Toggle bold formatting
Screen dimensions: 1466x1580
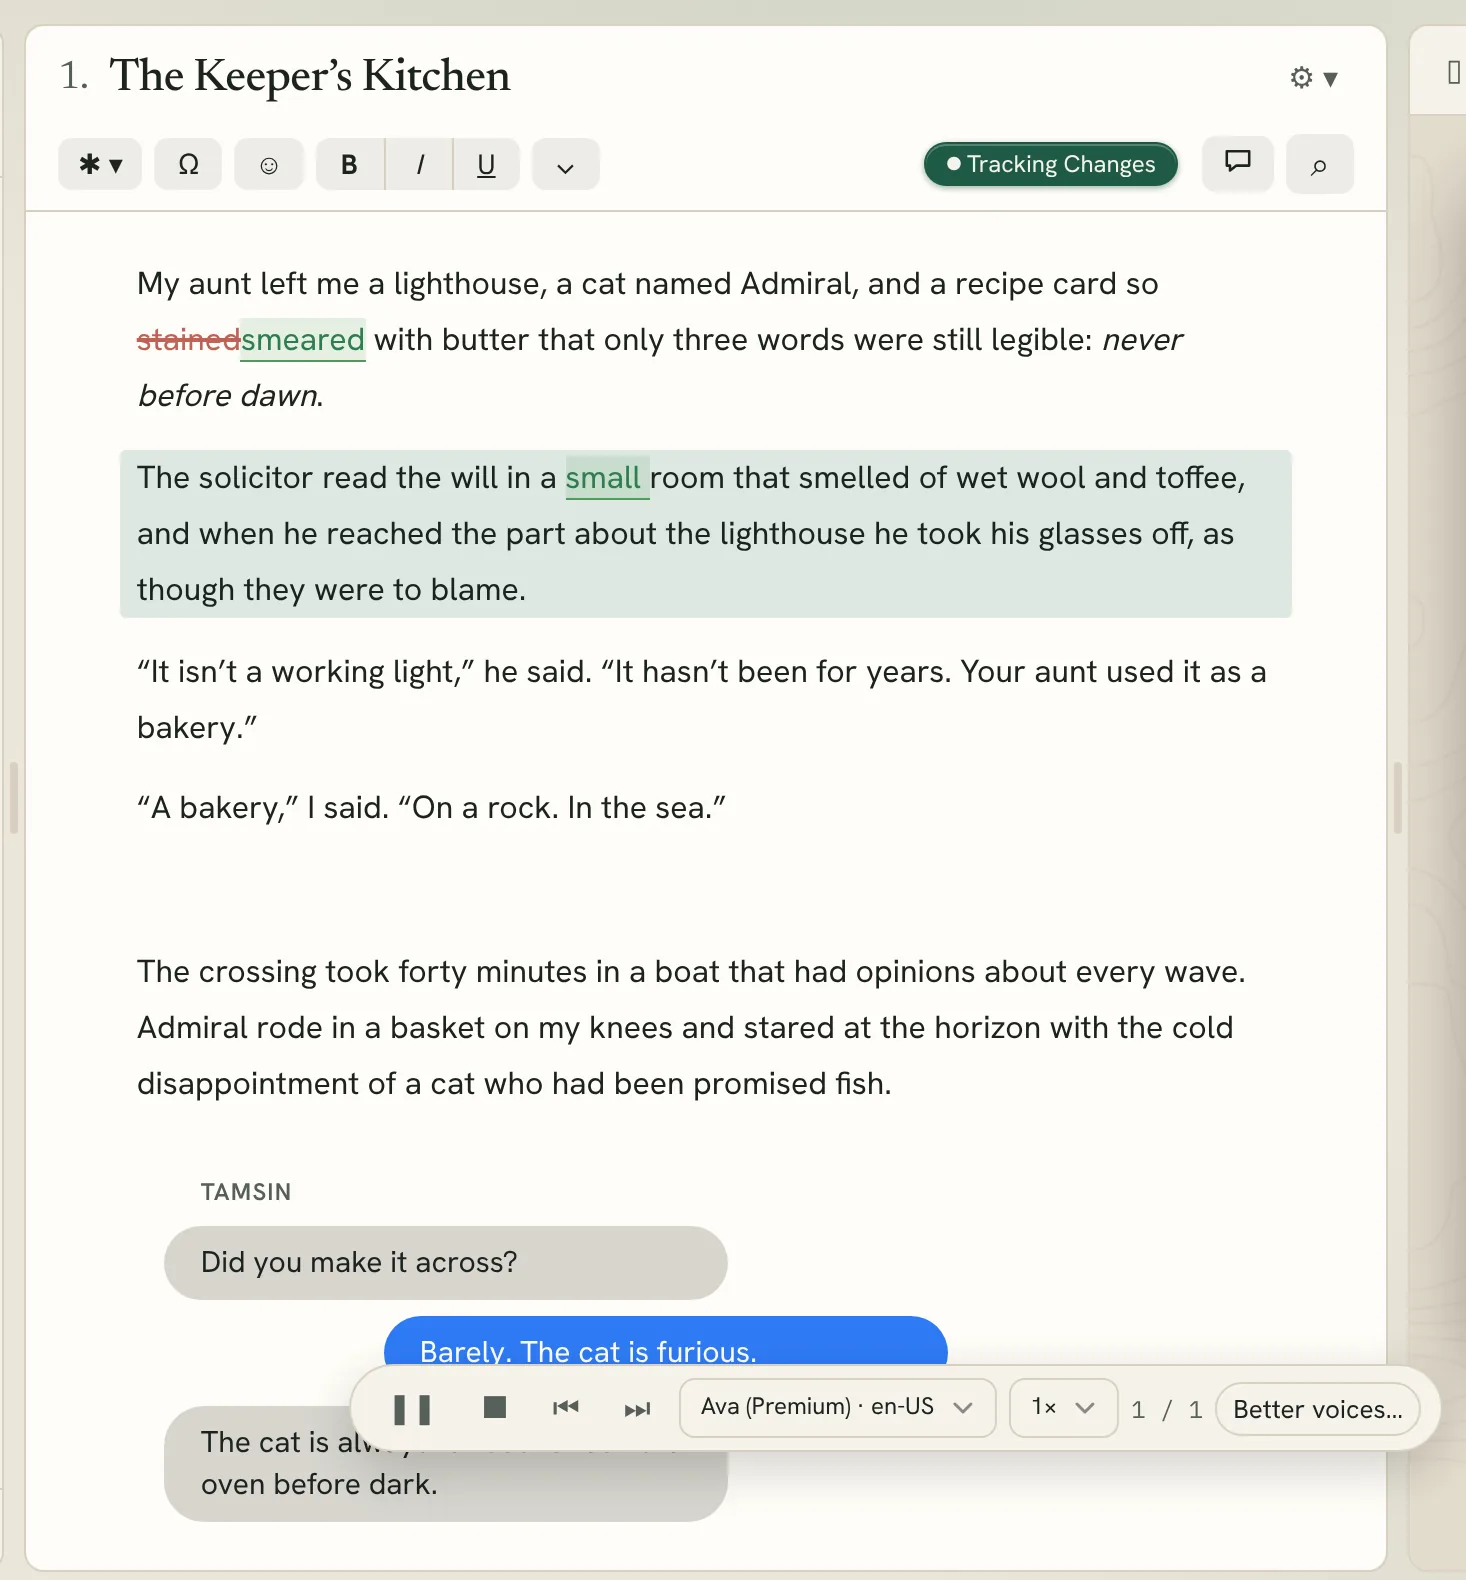coord(349,164)
